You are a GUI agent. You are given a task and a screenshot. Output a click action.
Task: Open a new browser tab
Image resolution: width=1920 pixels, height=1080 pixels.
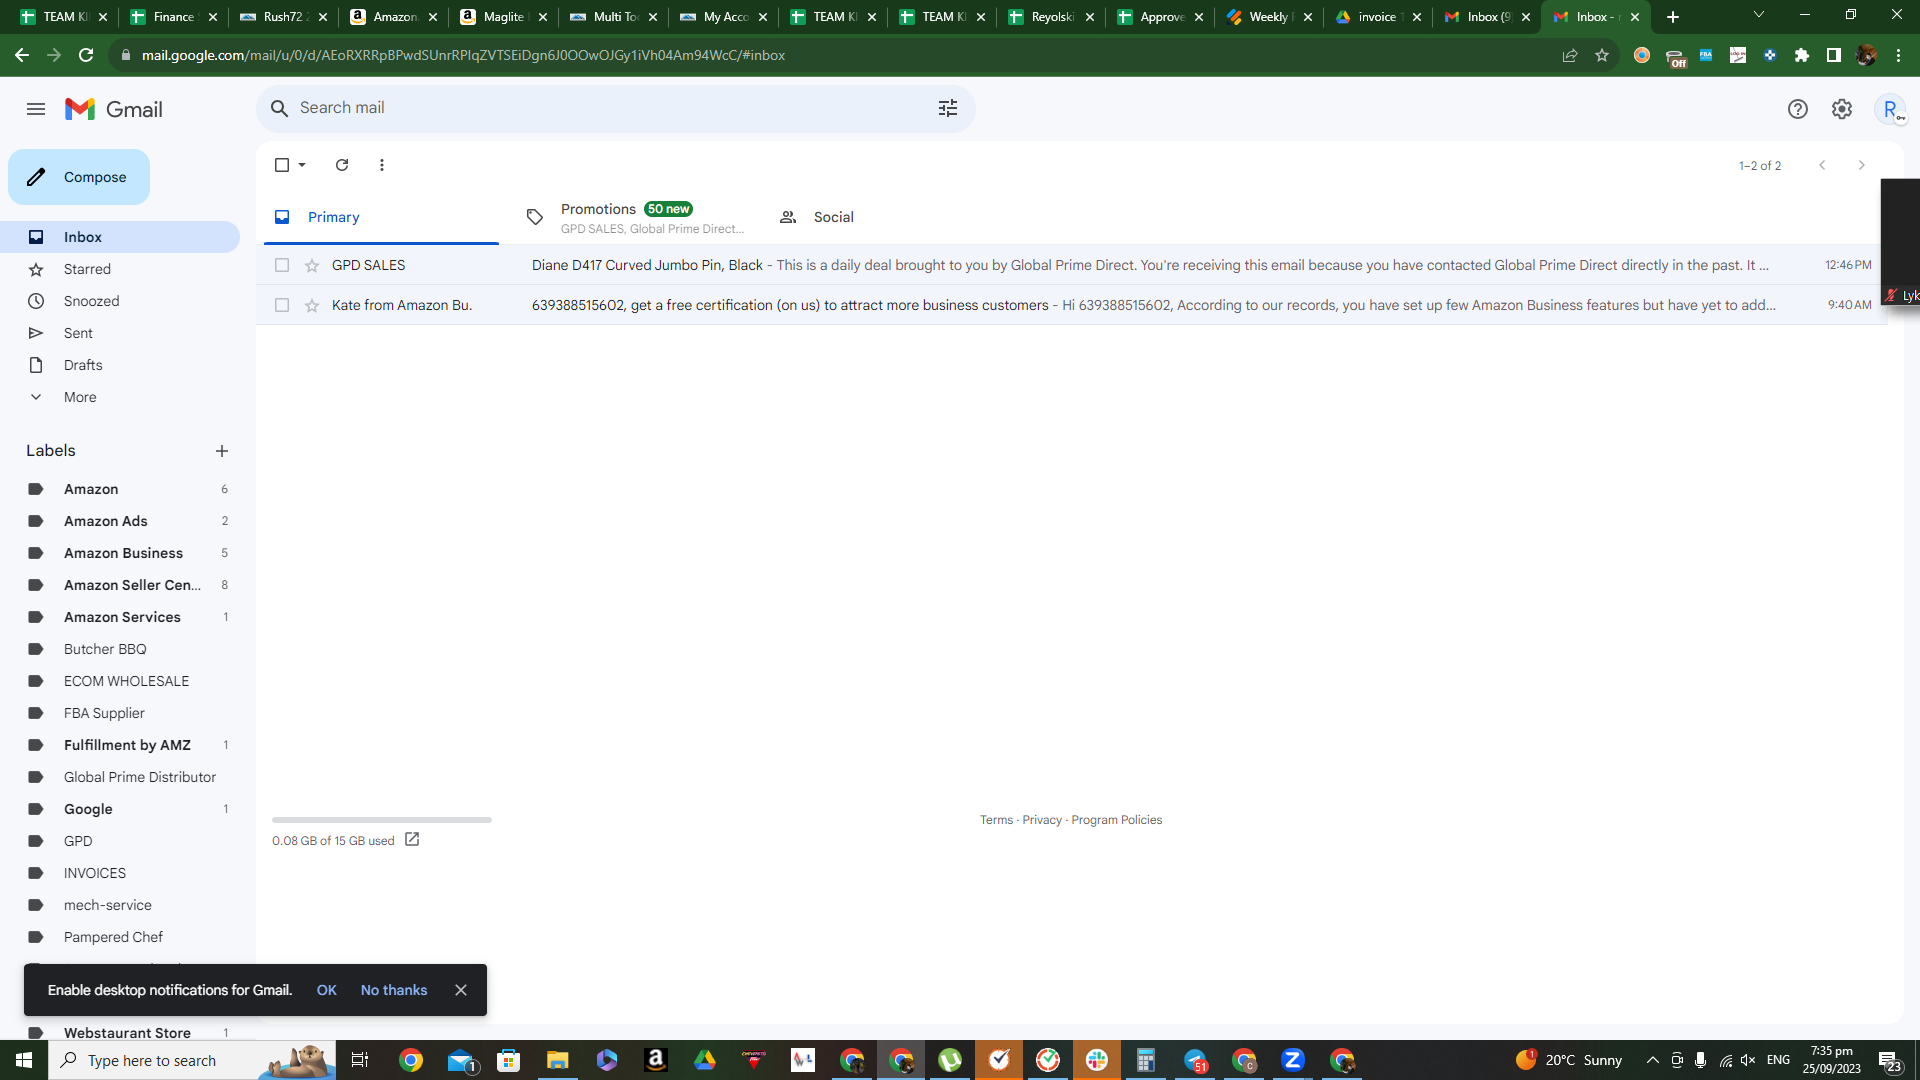tap(1673, 17)
